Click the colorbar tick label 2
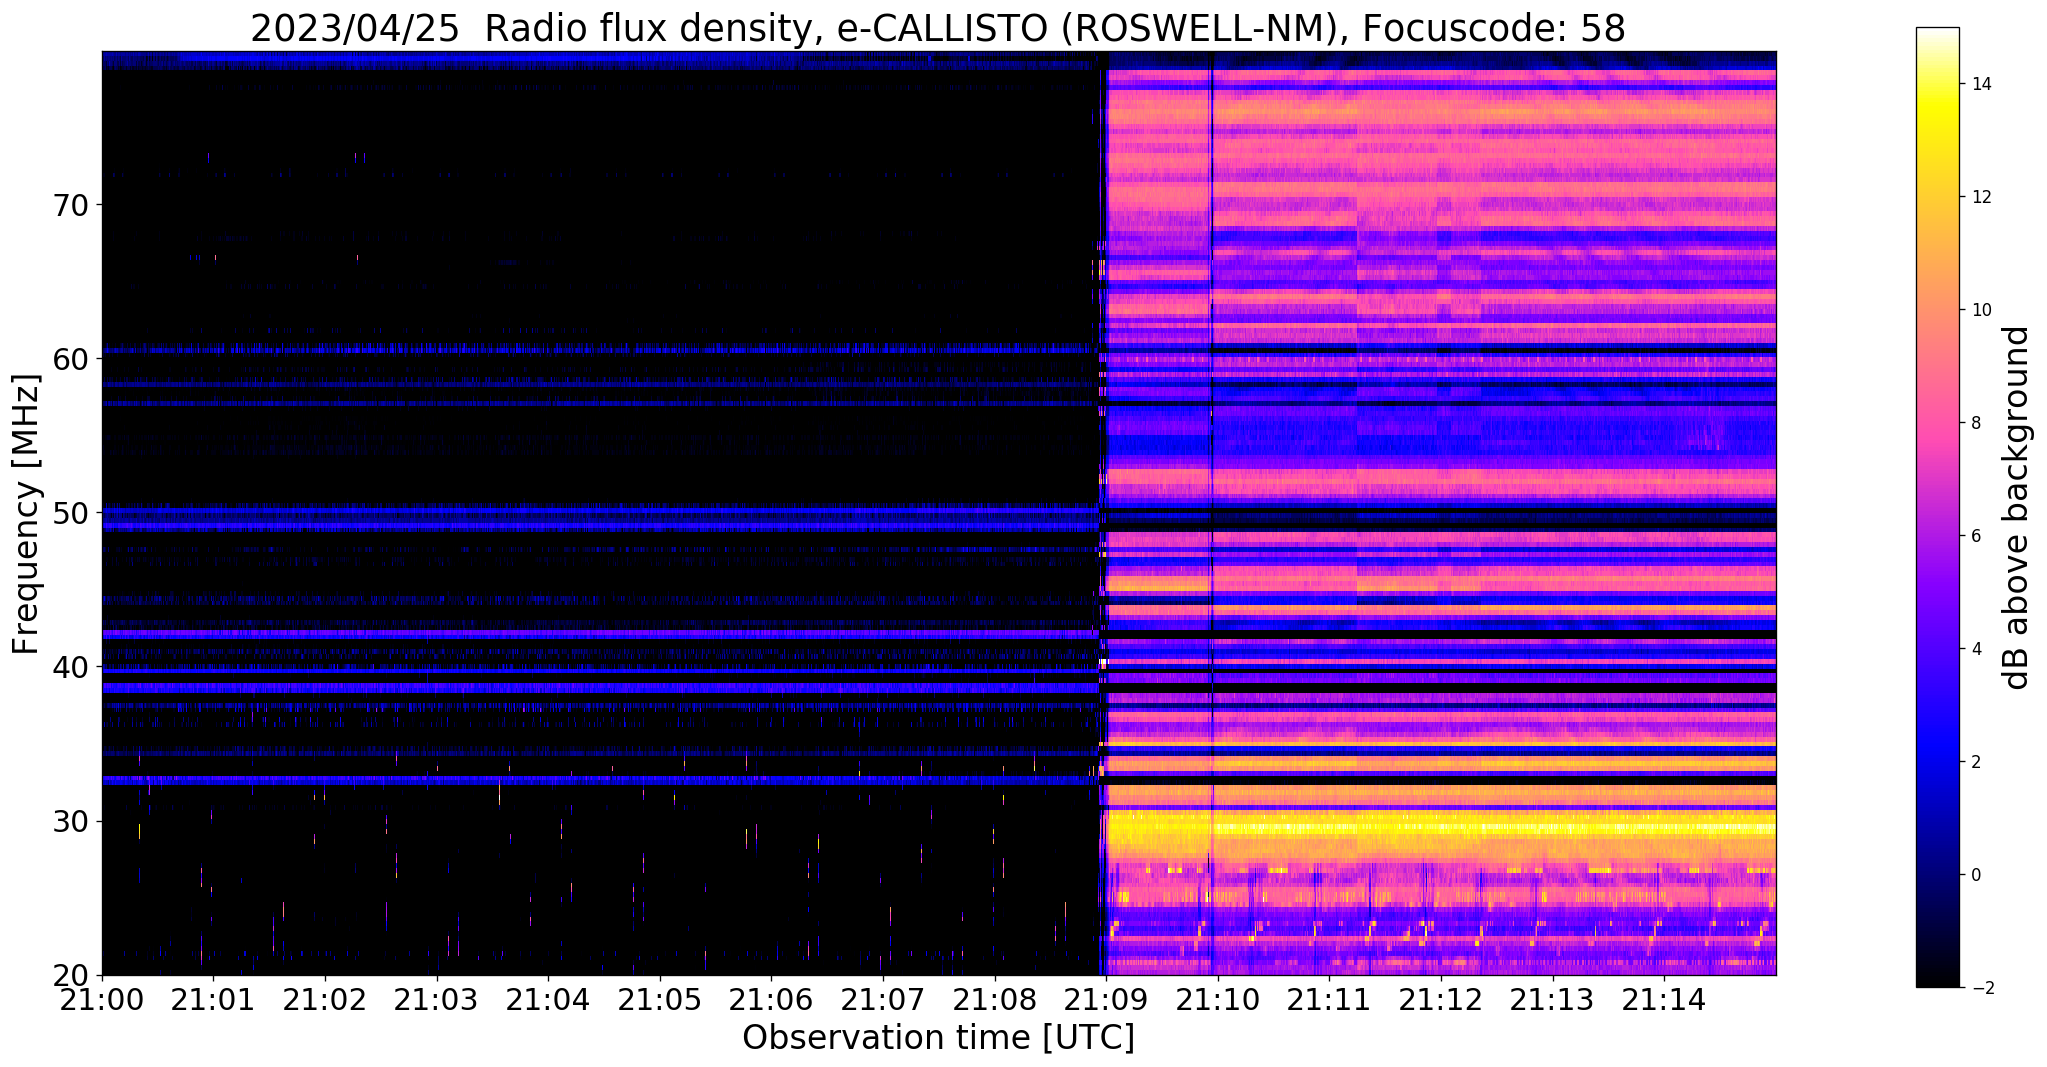2047x1067 pixels. point(1975,762)
